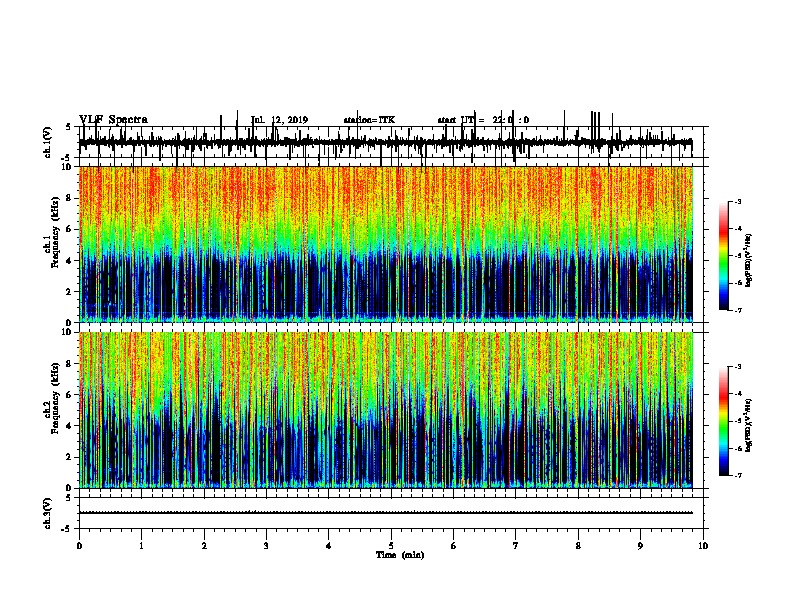Select the ch.2 colorbar log(PSD) label
Screen dimensions: 792x612
tap(748, 426)
